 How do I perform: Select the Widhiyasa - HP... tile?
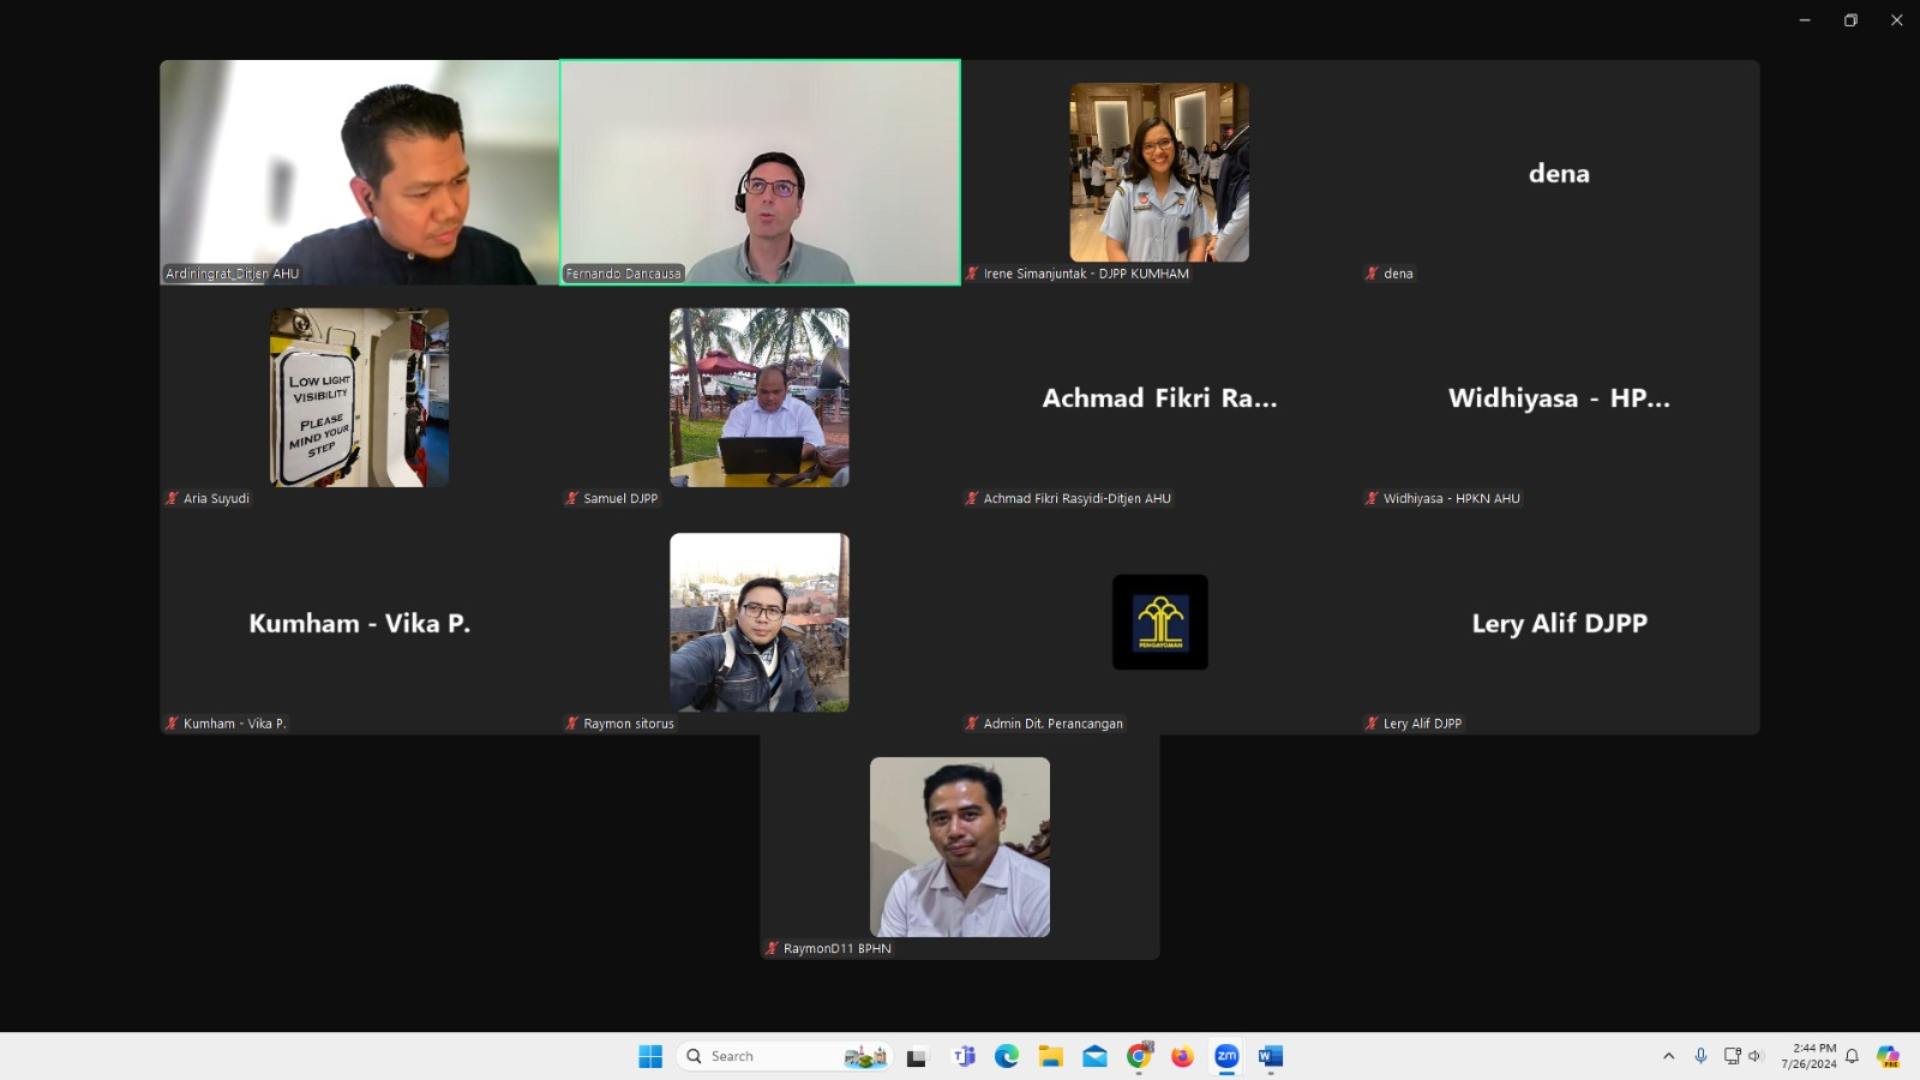pos(1559,397)
